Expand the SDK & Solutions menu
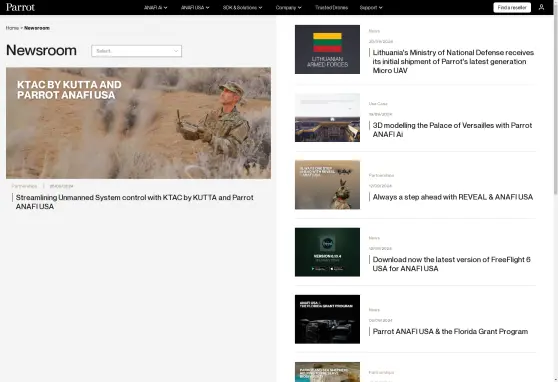 (x=242, y=7)
